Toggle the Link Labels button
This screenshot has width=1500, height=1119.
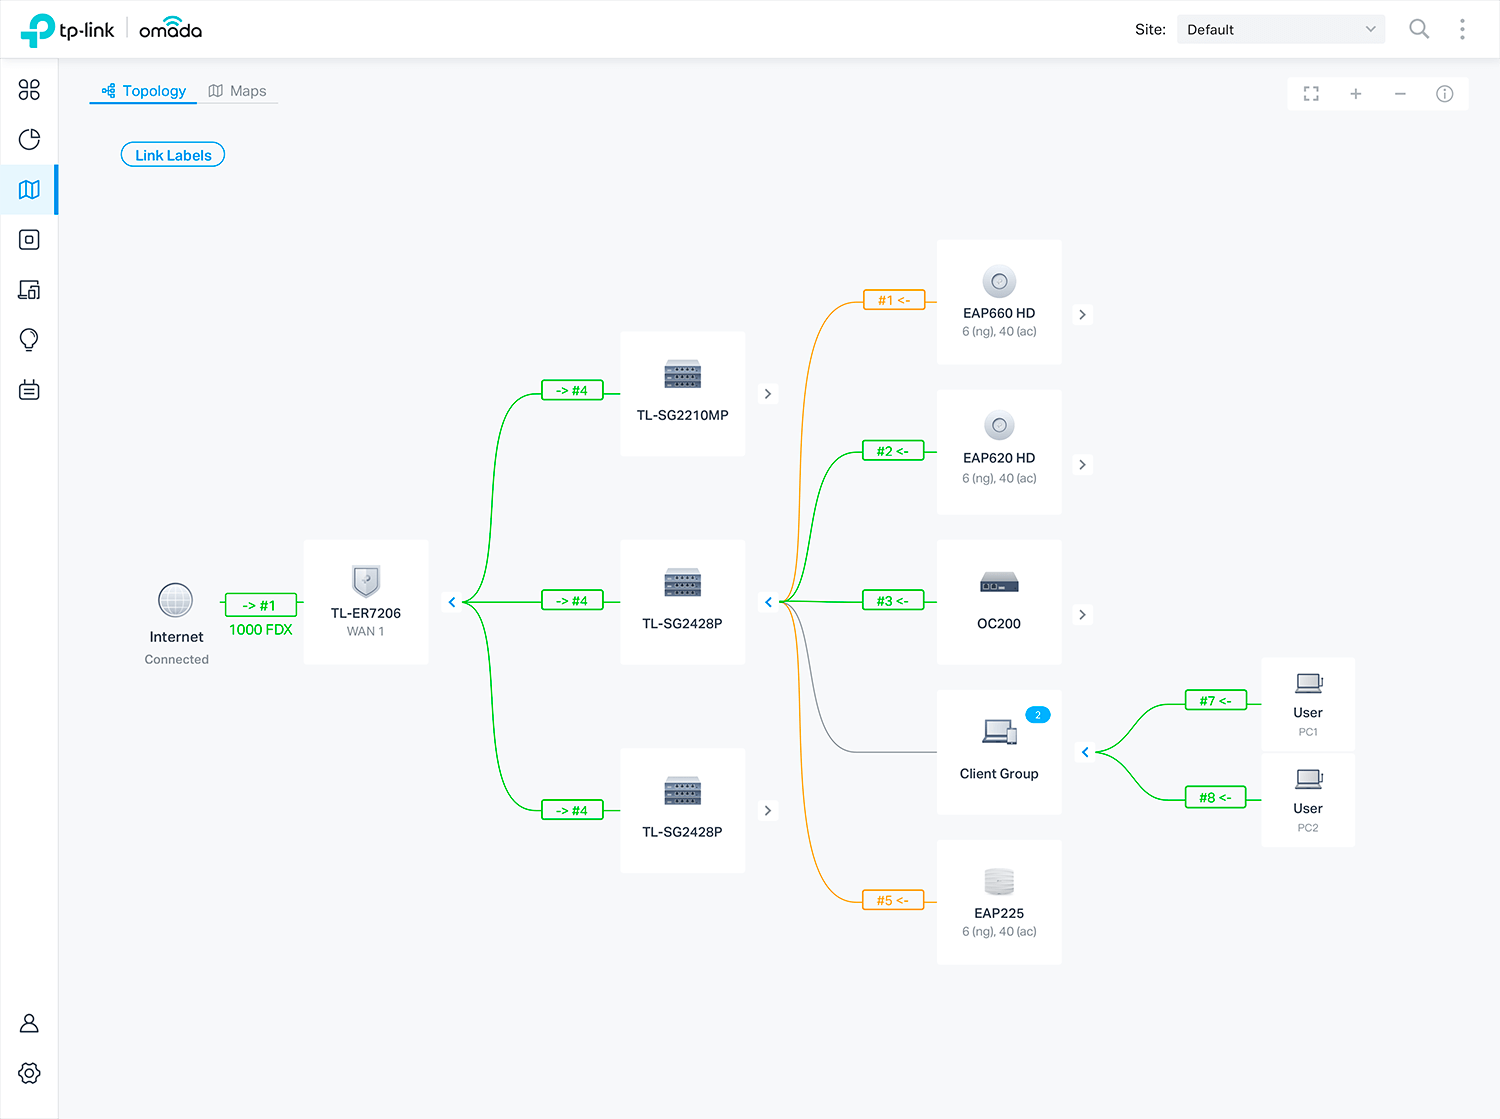(173, 155)
